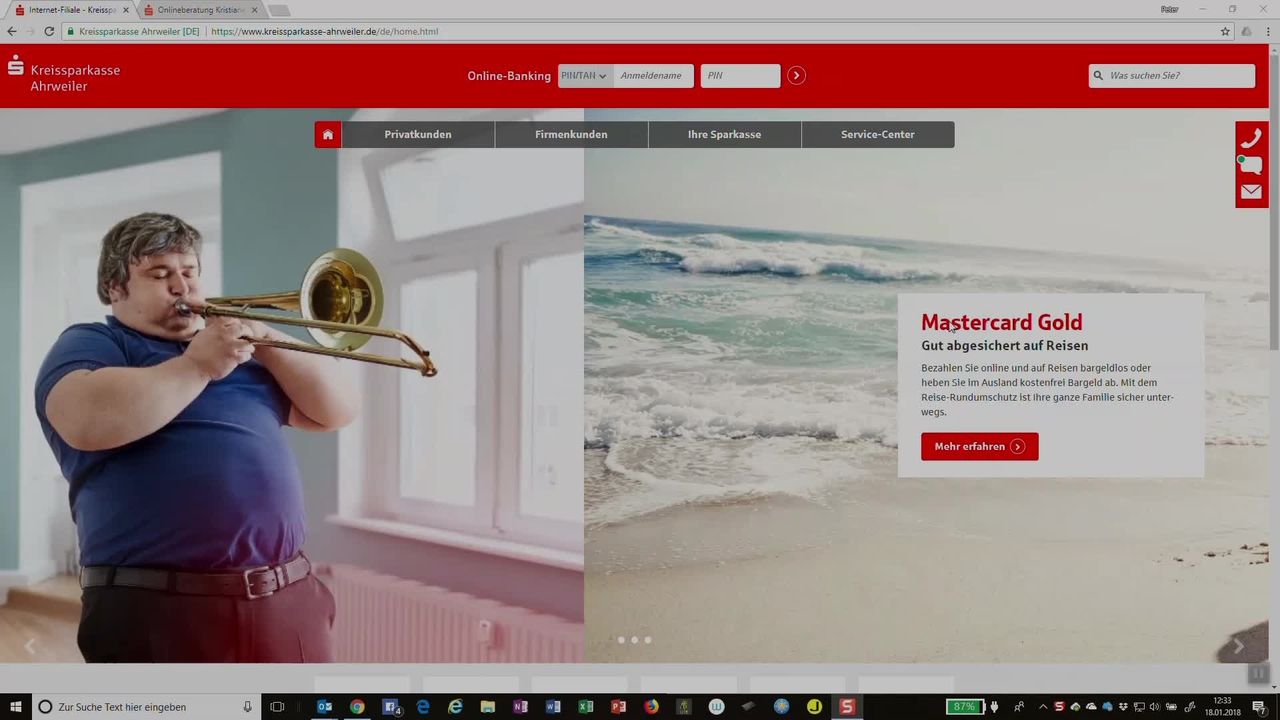This screenshot has width=1280, height=720.
Task: Open Firefox from the taskbar
Action: [651, 706]
